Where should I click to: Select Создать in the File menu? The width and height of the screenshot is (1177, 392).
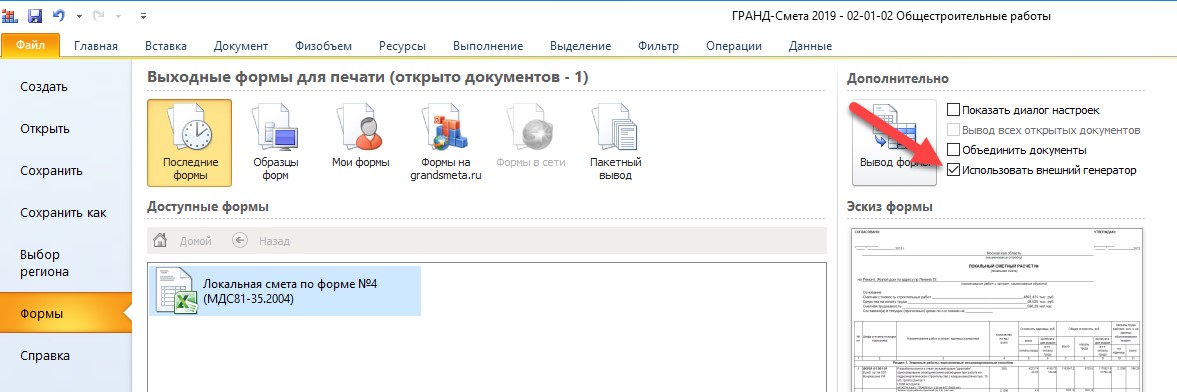[x=65, y=86]
